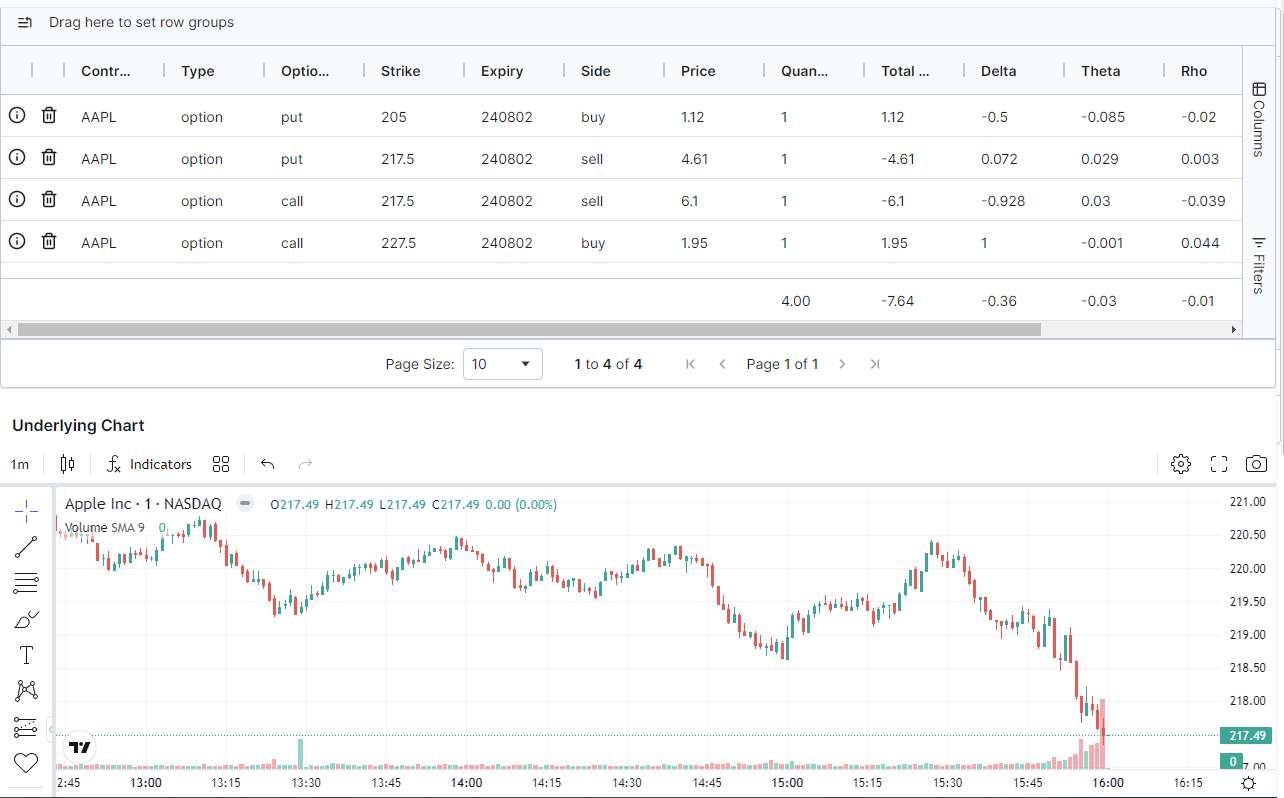Go to the last page
1284x798 pixels.
tap(875, 364)
